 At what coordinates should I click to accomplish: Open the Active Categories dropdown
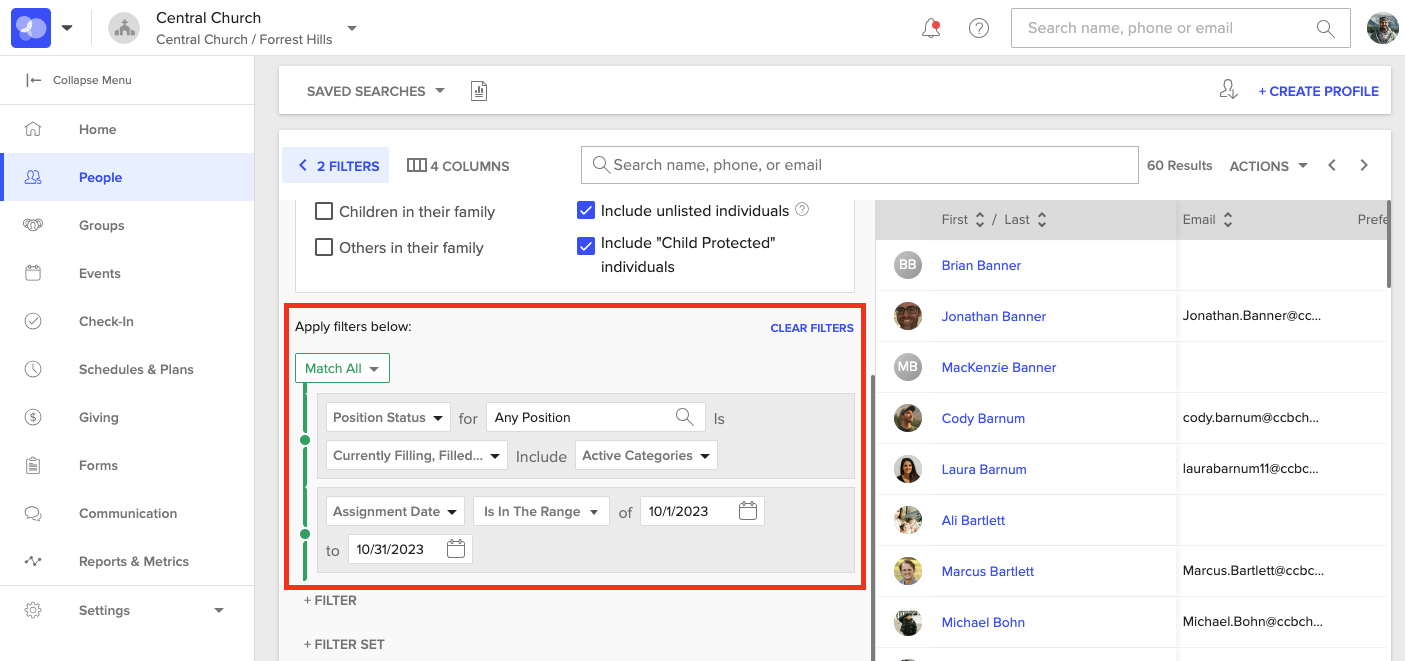click(x=645, y=454)
